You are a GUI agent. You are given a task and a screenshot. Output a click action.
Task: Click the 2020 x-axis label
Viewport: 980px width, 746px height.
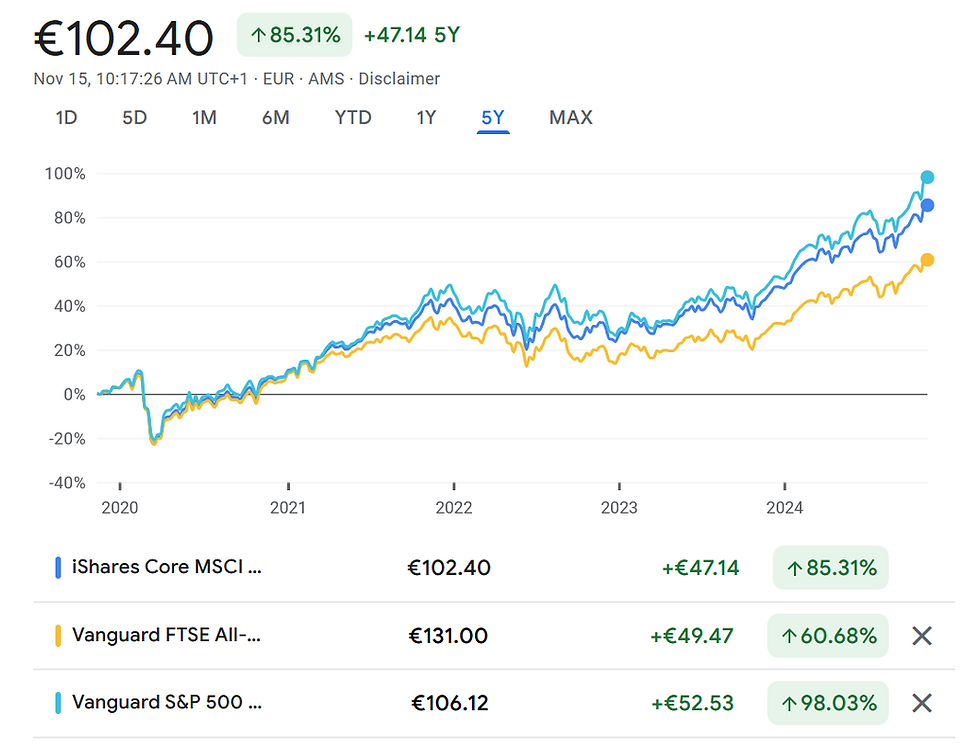119,507
